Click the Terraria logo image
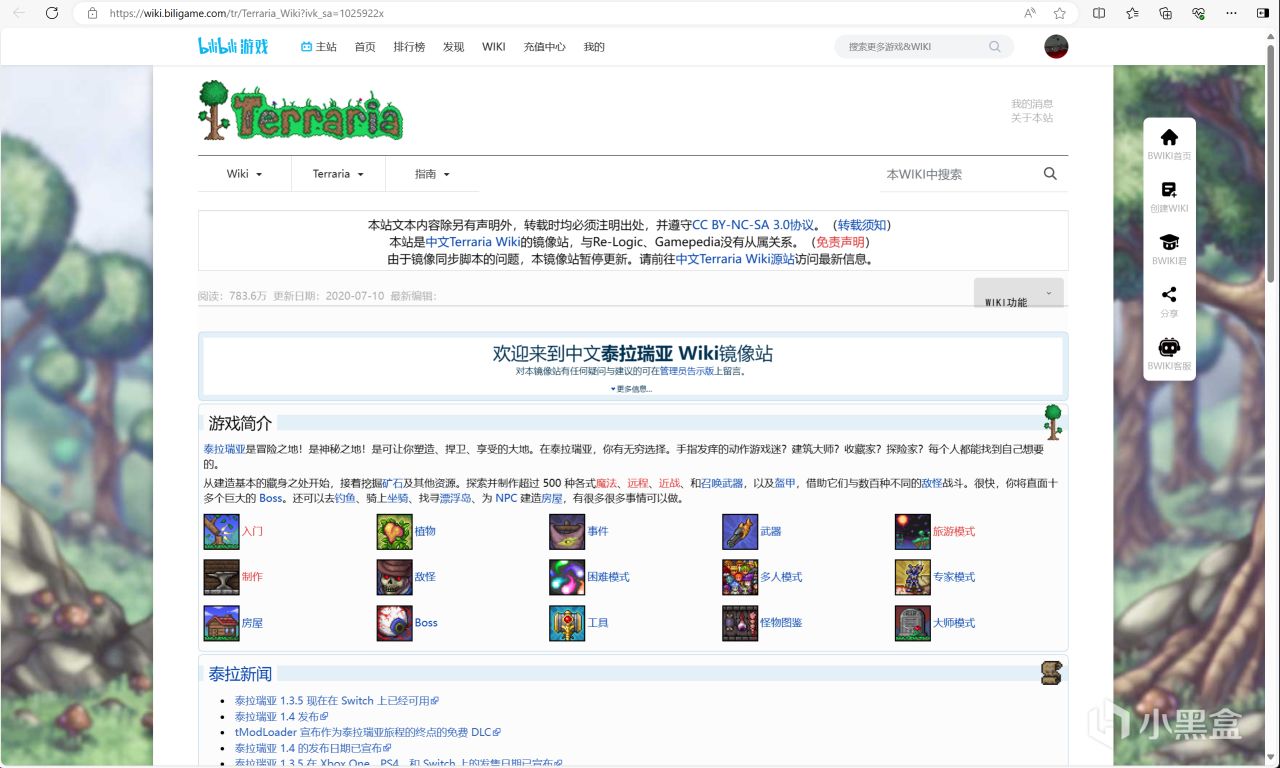This screenshot has width=1280, height=768. click(x=300, y=110)
